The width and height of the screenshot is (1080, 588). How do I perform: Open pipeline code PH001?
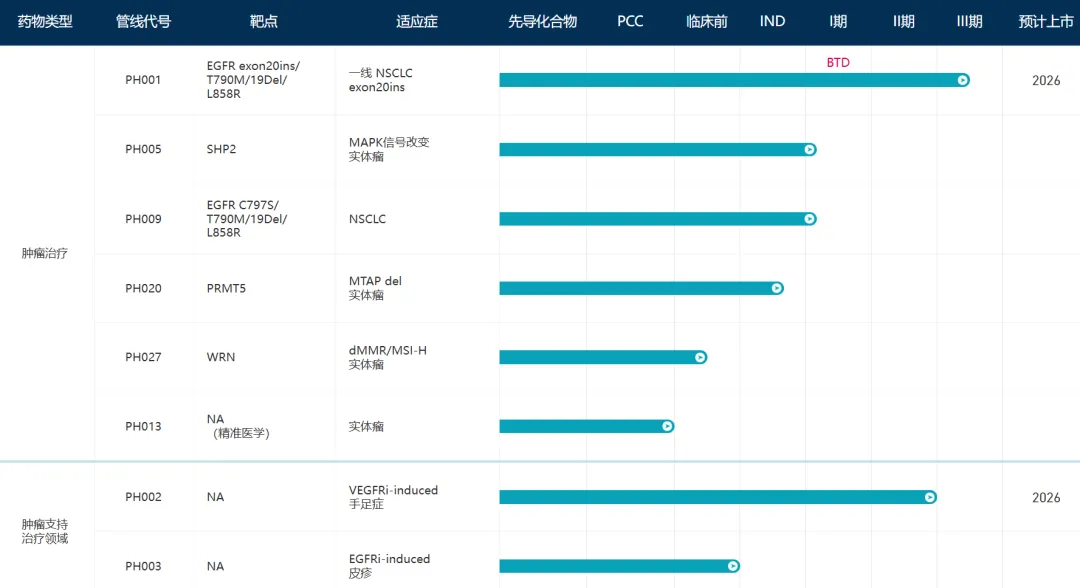143,81
